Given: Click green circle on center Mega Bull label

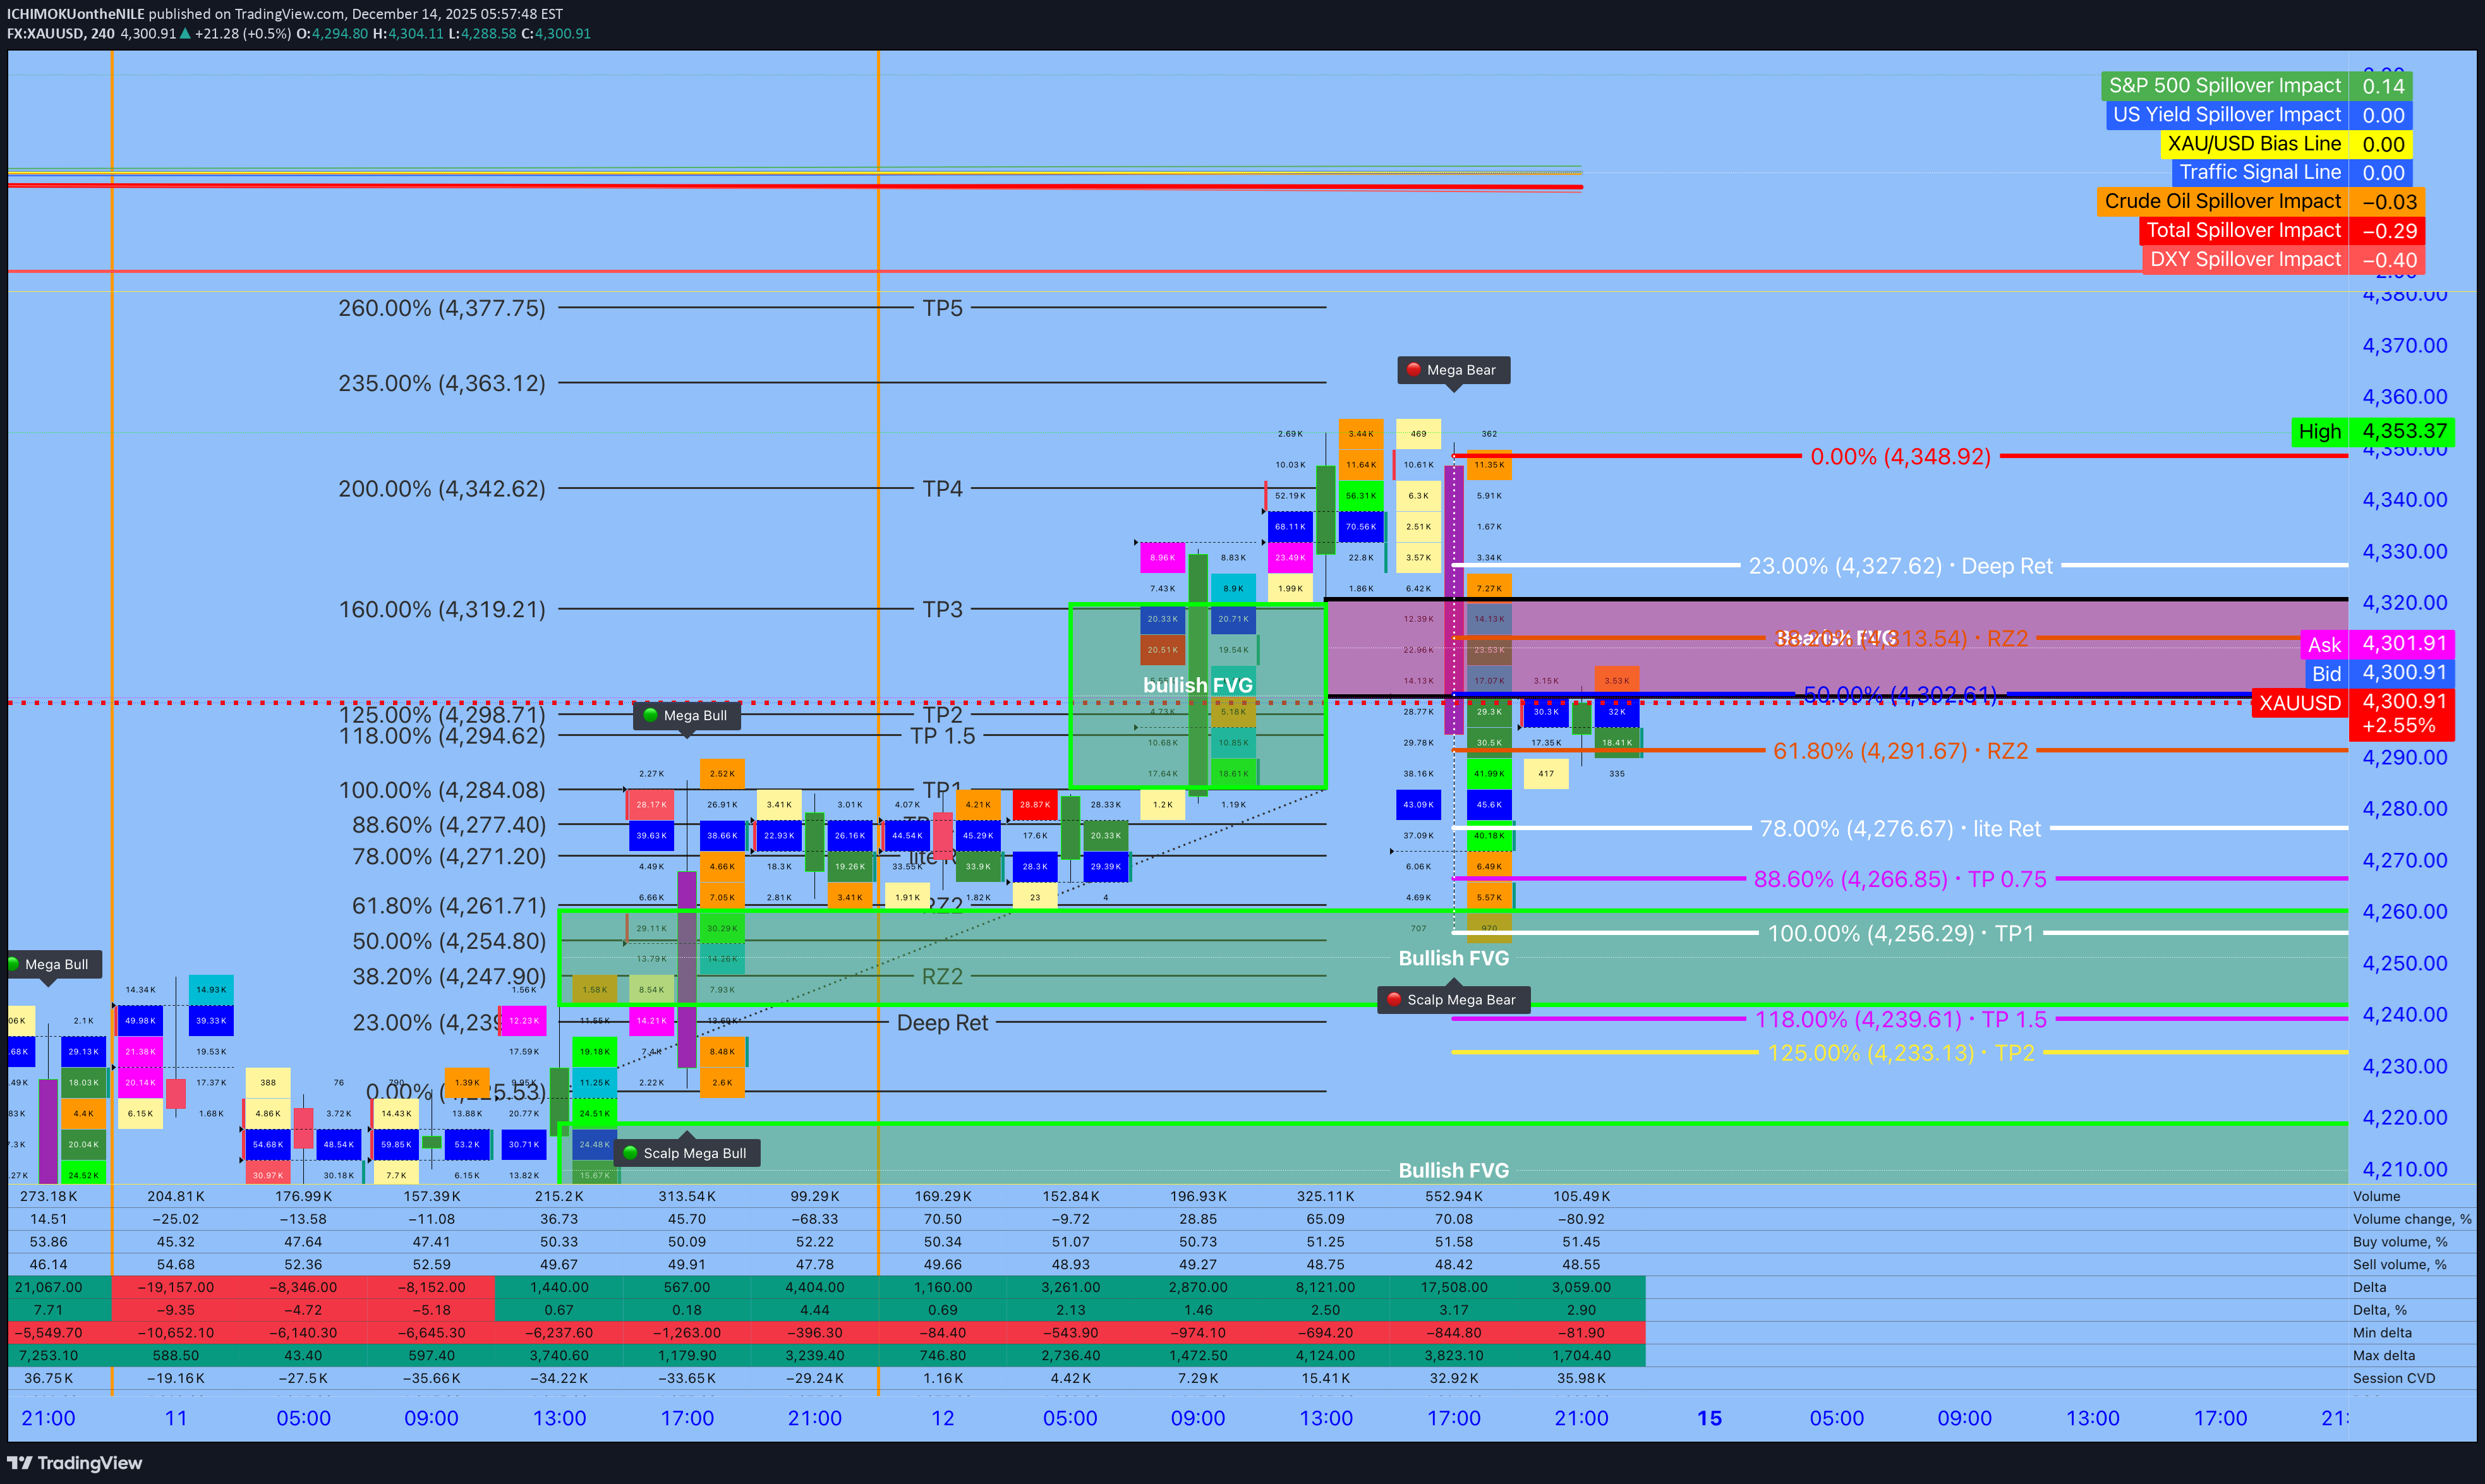Looking at the screenshot, I should (x=651, y=715).
